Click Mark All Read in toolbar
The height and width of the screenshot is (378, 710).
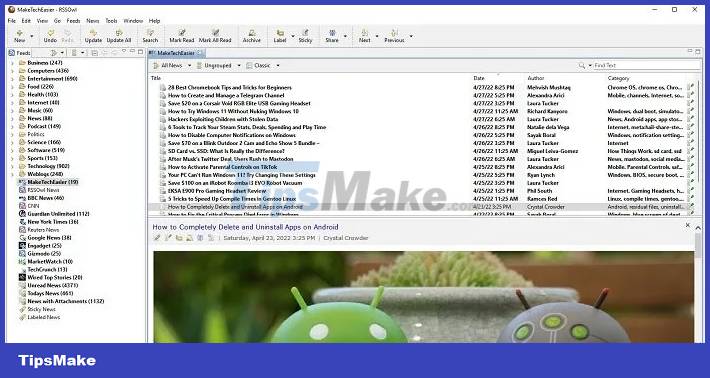(215, 36)
